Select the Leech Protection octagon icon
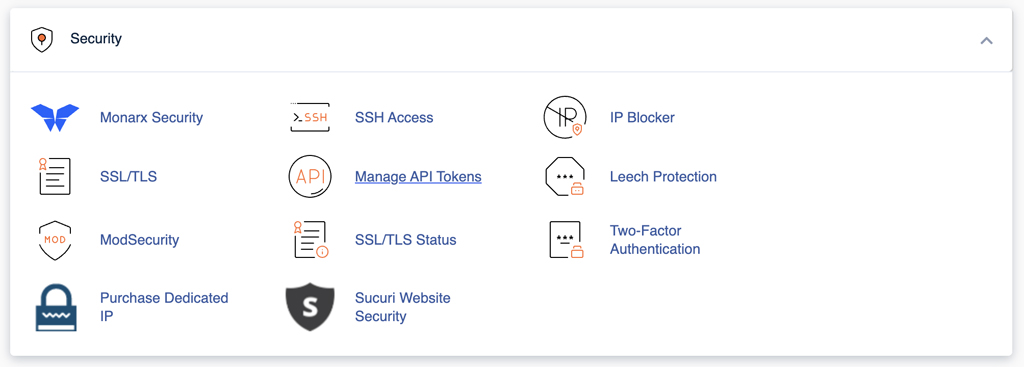 click(565, 176)
